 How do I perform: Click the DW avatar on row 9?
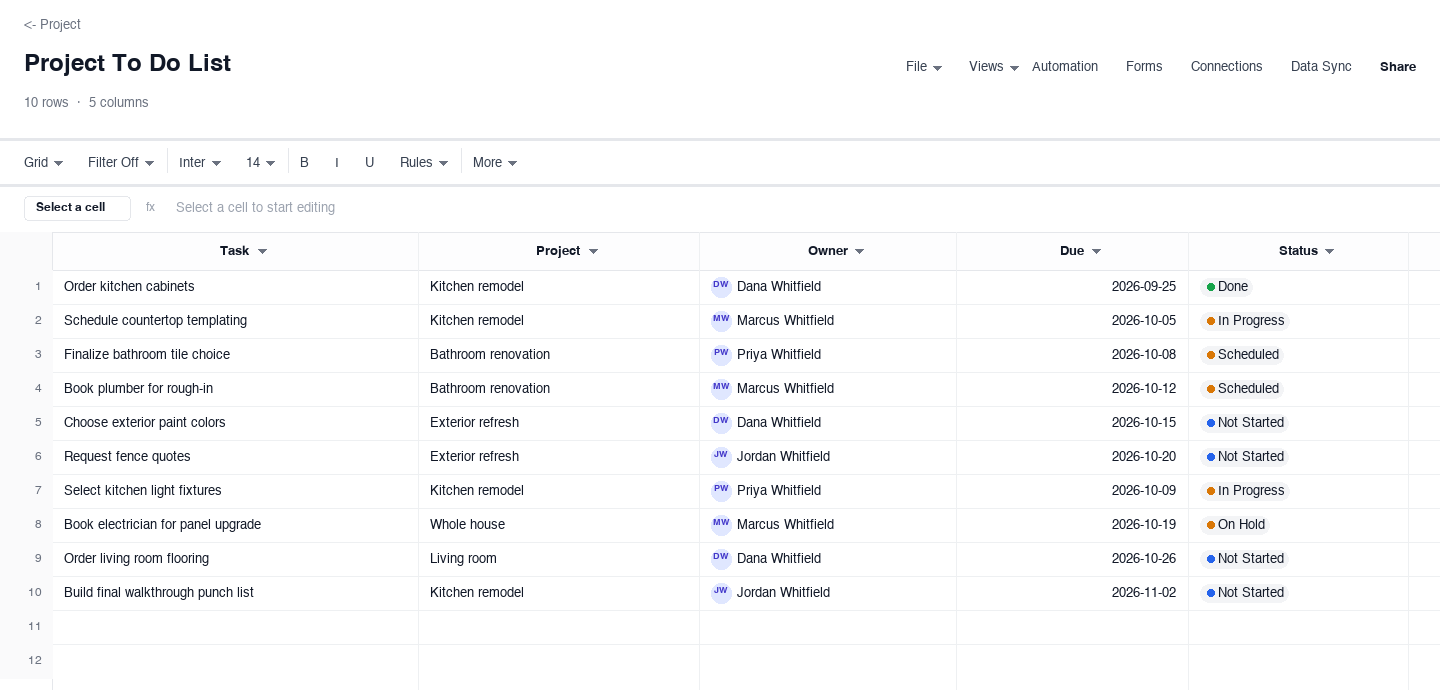[721, 559]
